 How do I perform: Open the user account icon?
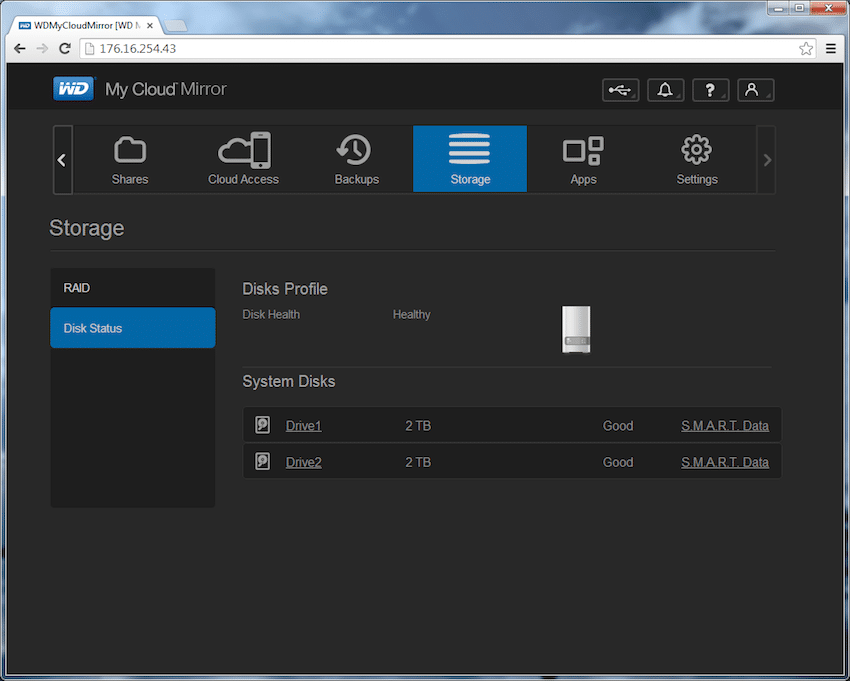click(756, 90)
